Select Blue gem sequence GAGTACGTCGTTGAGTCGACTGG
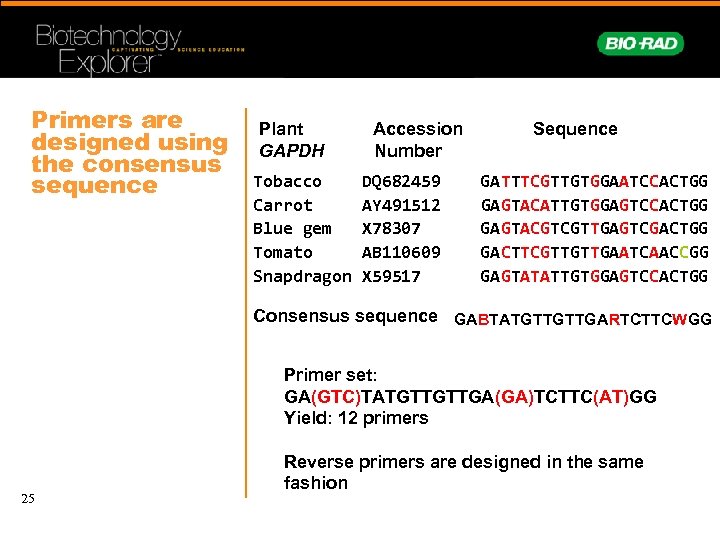Viewport: 720px width, 540px height. 594,228
